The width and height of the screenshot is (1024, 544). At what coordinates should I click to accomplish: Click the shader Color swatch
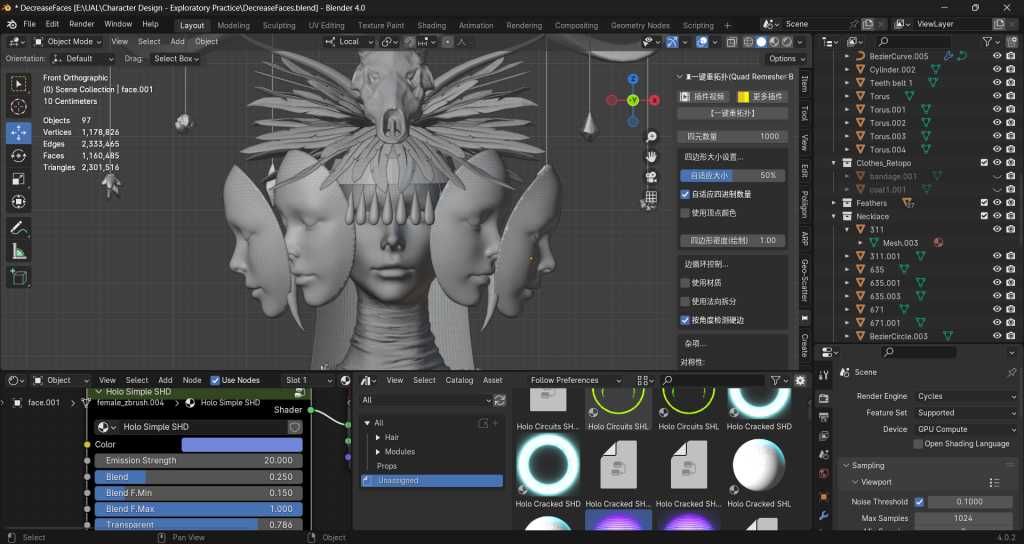242,445
